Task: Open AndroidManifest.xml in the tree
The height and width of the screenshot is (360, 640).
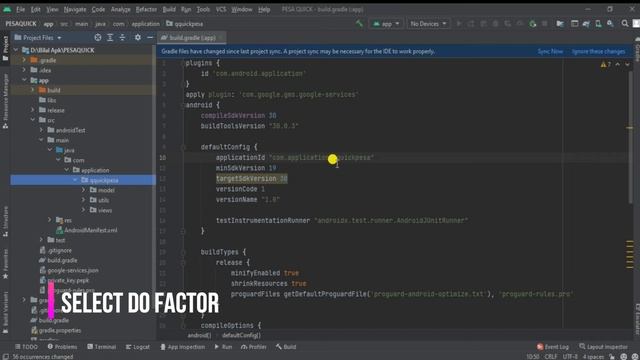Action: click(x=87, y=230)
